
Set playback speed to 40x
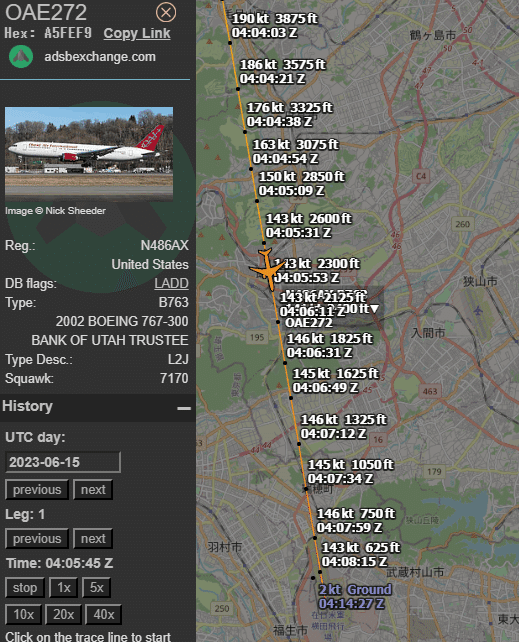click(104, 615)
